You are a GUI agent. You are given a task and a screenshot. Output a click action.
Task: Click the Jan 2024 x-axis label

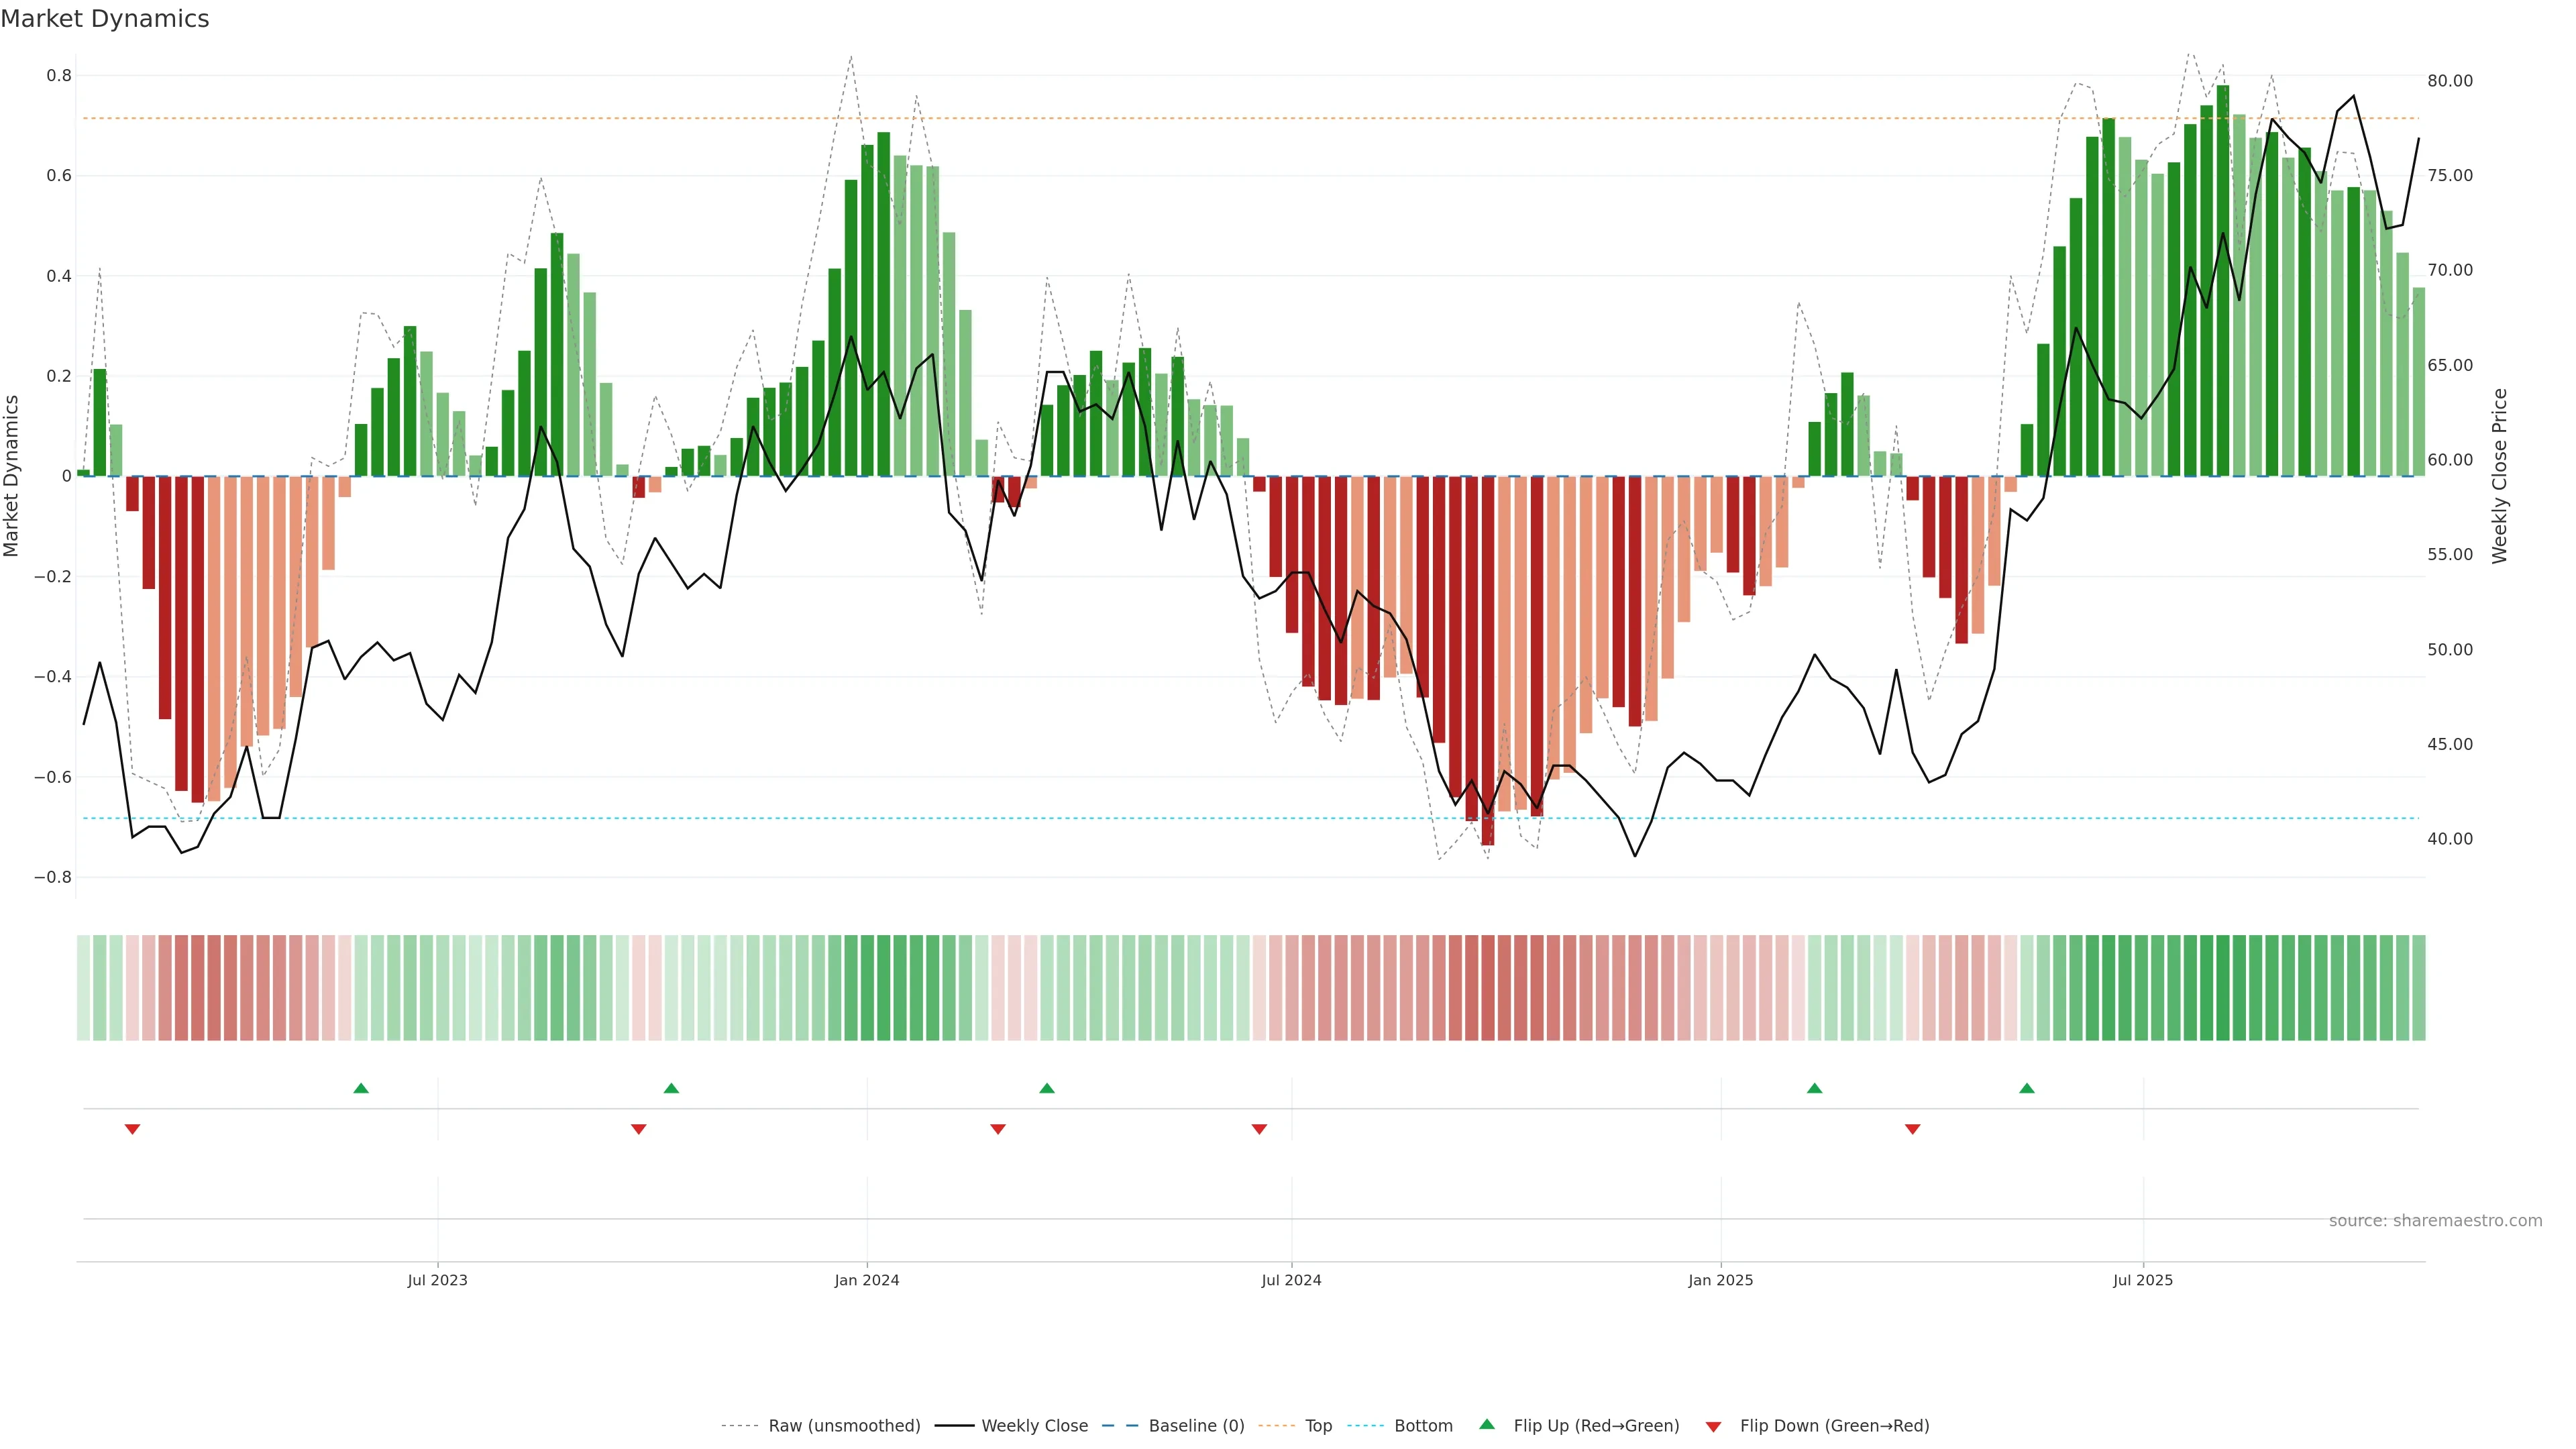(x=866, y=1280)
